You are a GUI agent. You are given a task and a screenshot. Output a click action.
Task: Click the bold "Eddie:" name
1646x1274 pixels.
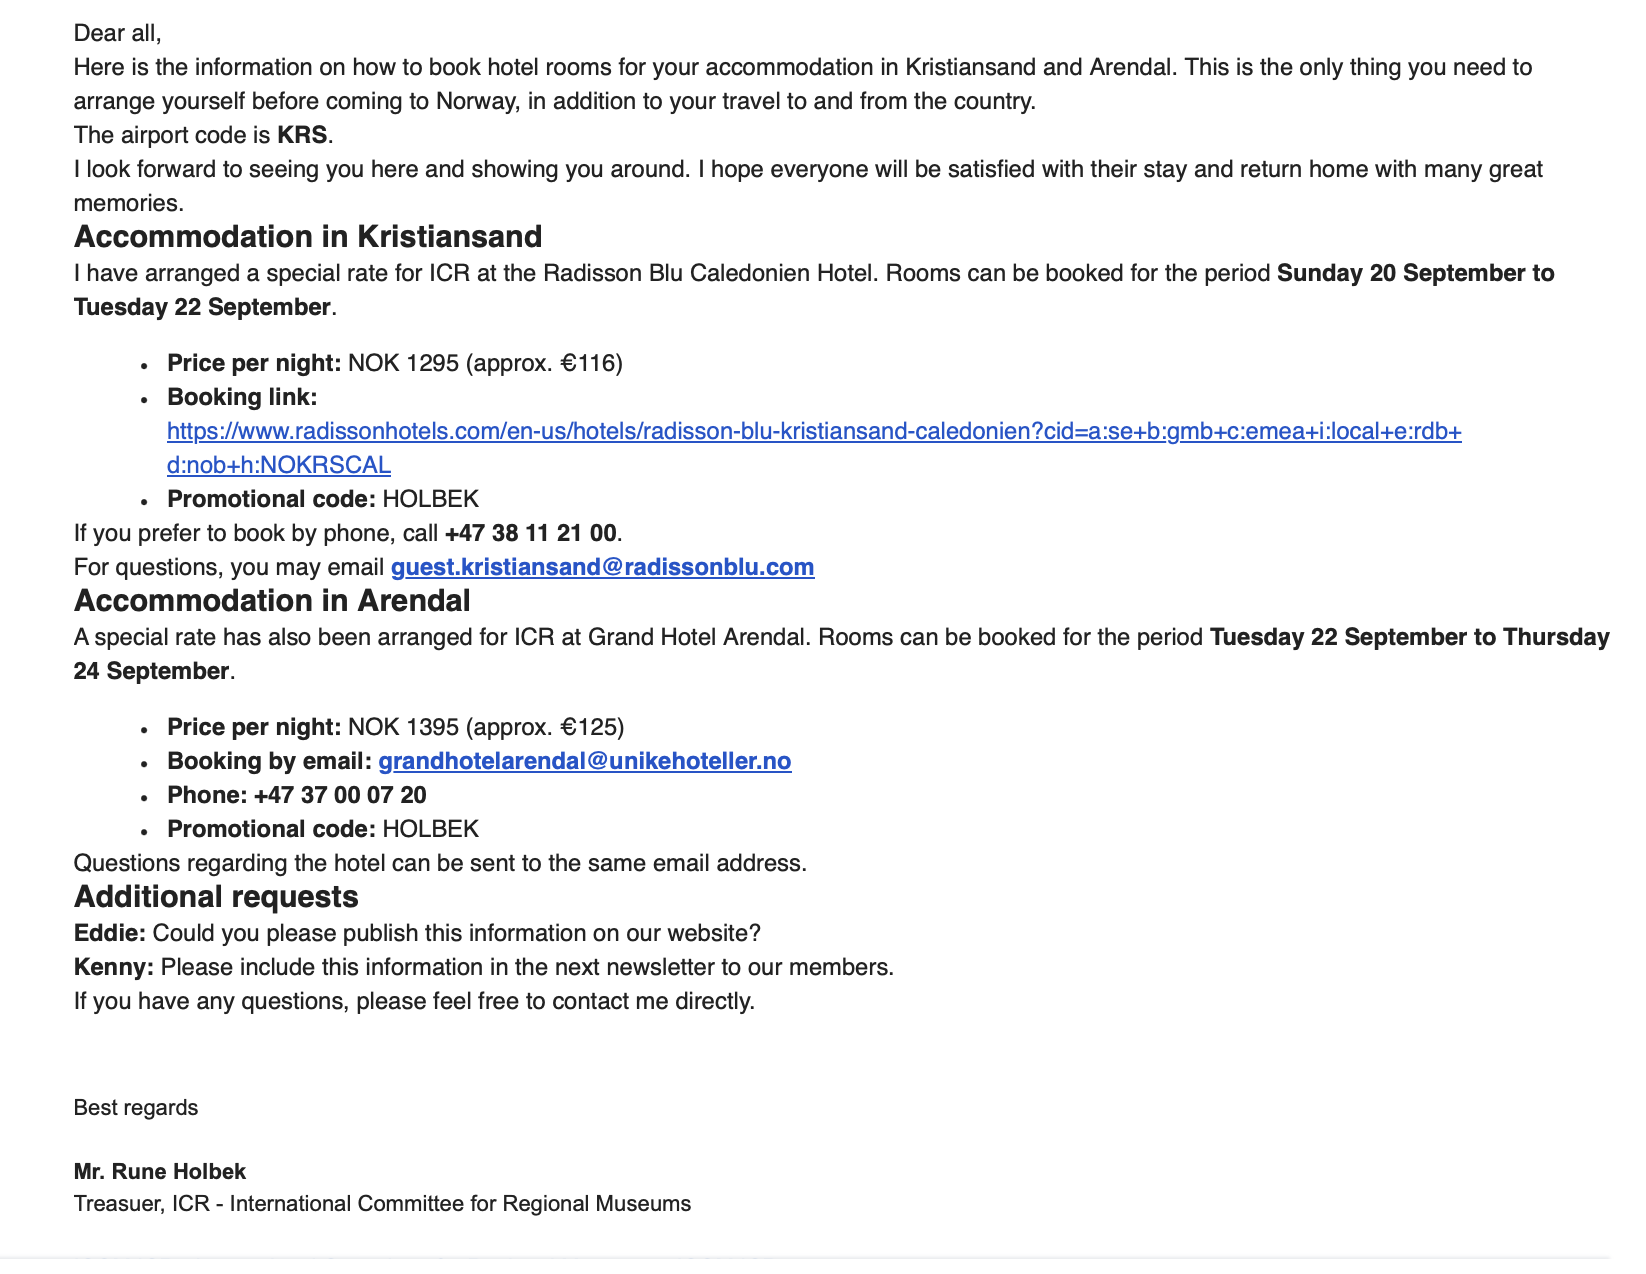click(110, 933)
